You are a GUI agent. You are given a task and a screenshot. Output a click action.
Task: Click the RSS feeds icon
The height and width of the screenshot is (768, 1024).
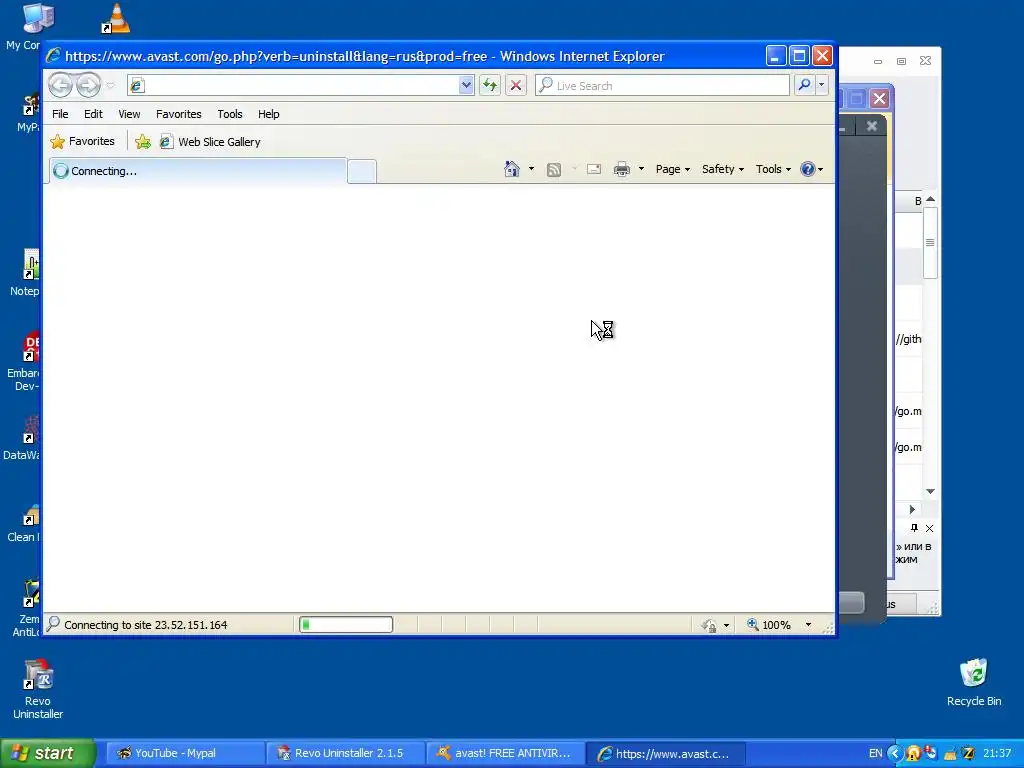click(x=554, y=170)
